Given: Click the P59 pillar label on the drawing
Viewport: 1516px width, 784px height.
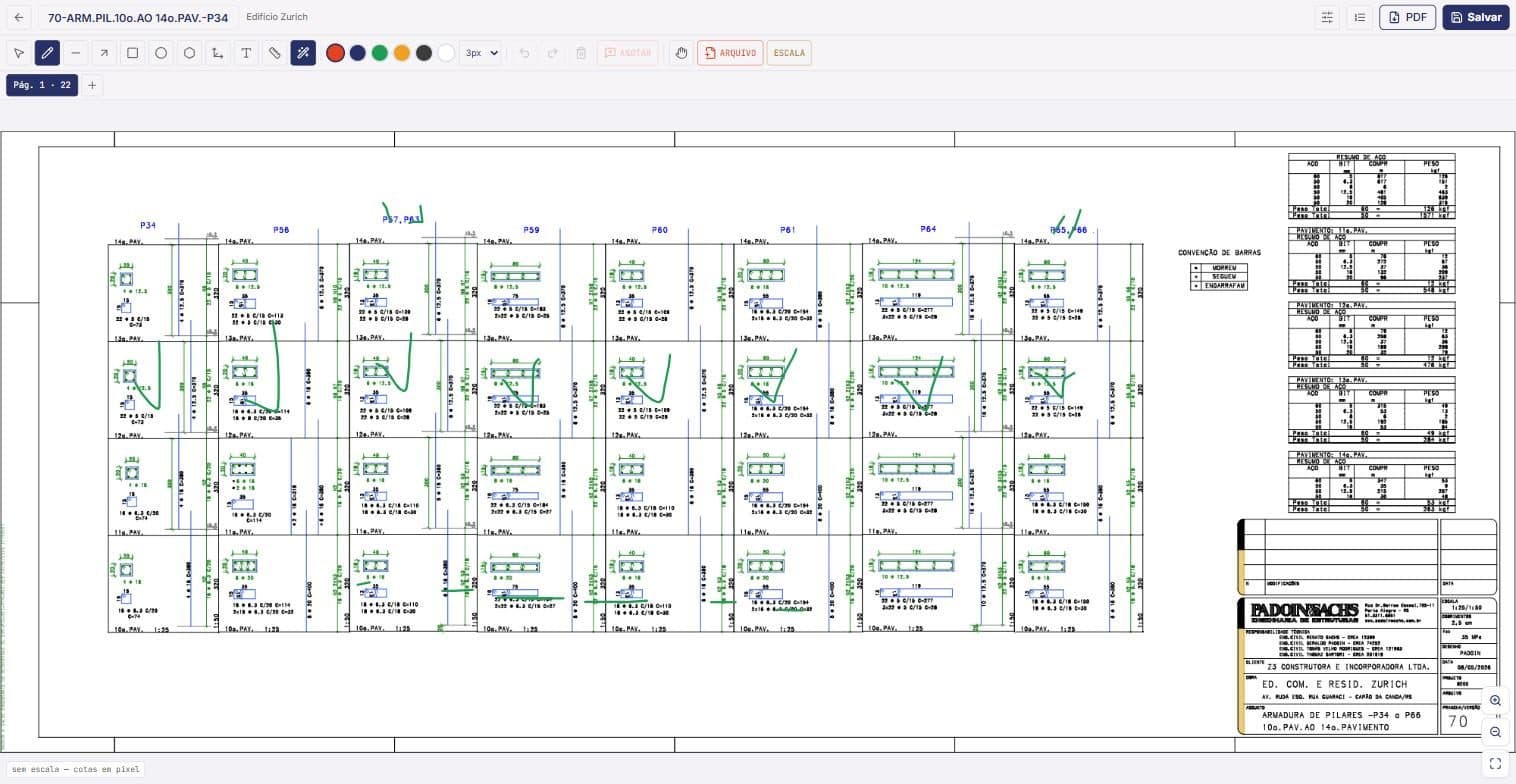Looking at the screenshot, I should (531, 230).
